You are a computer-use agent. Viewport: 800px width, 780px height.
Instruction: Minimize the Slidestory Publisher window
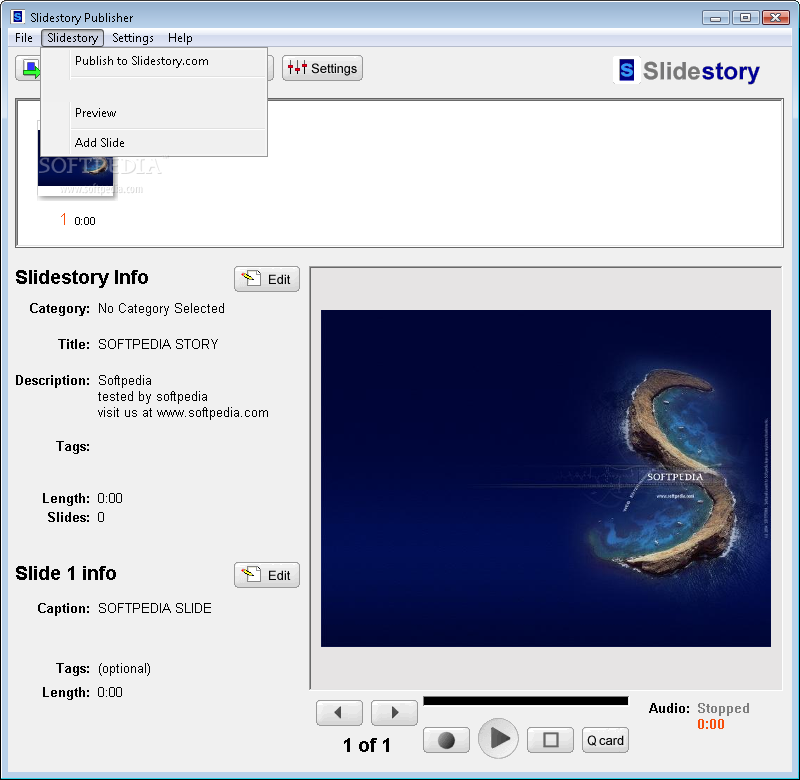[715, 18]
